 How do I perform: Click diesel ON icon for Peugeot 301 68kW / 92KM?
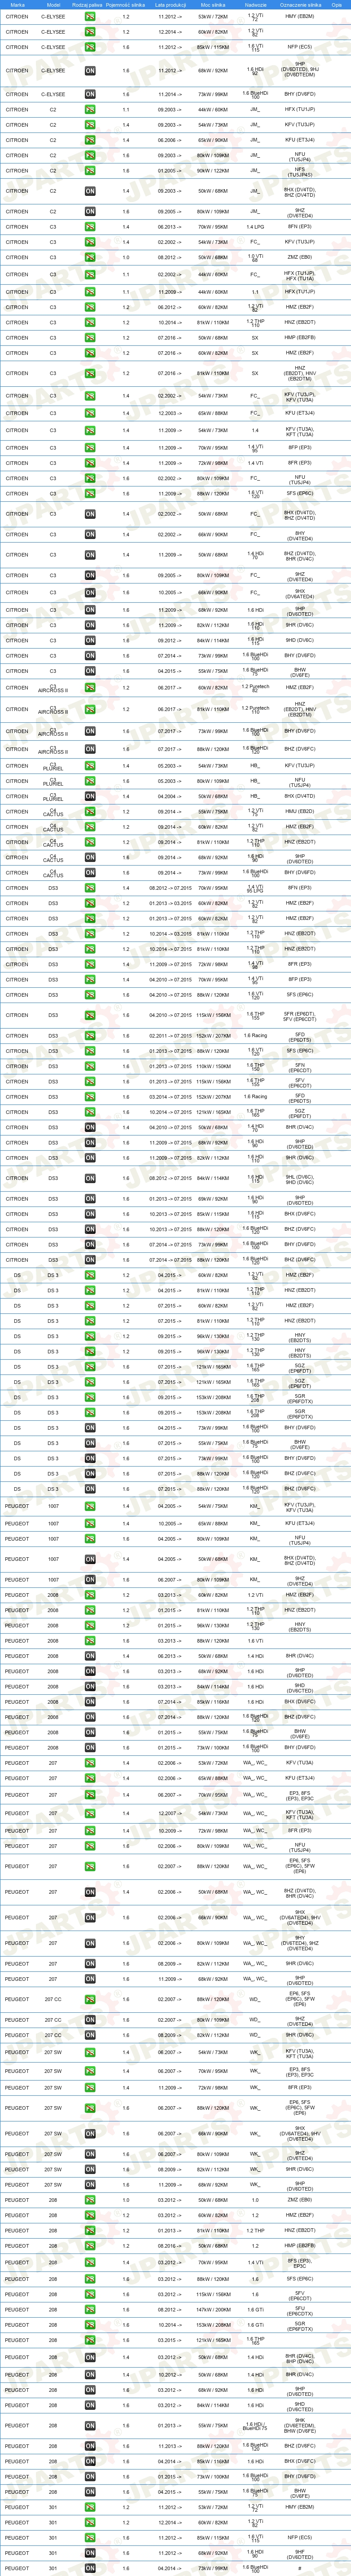click(x=90, y=2553)
